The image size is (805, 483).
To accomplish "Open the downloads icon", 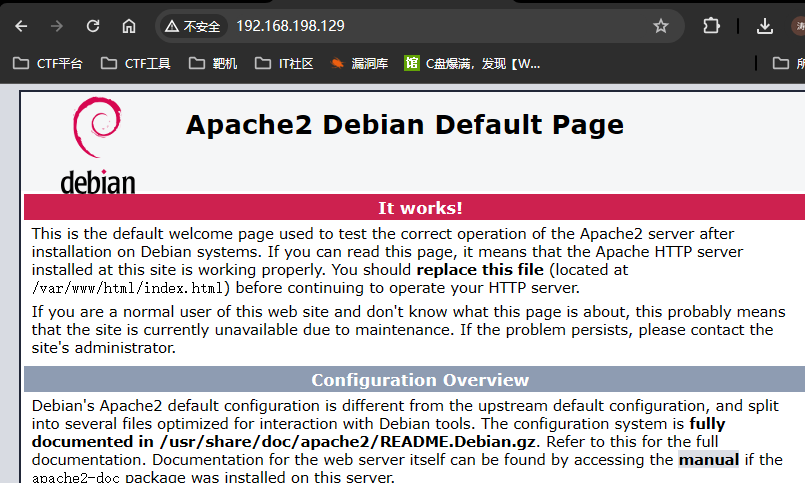I will click(765, 26).
